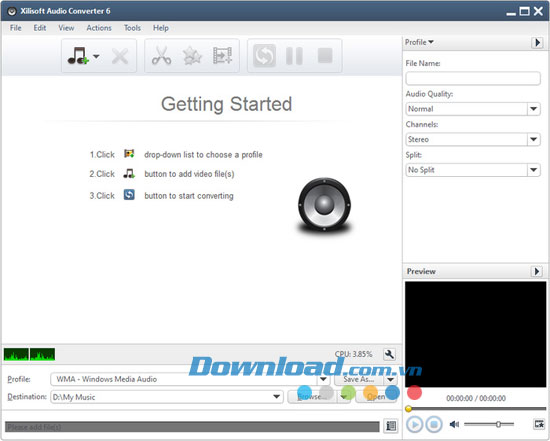Viewport: 550px width, 441px height.
Task: Open the Tools menu
Action: pos(132,28)
